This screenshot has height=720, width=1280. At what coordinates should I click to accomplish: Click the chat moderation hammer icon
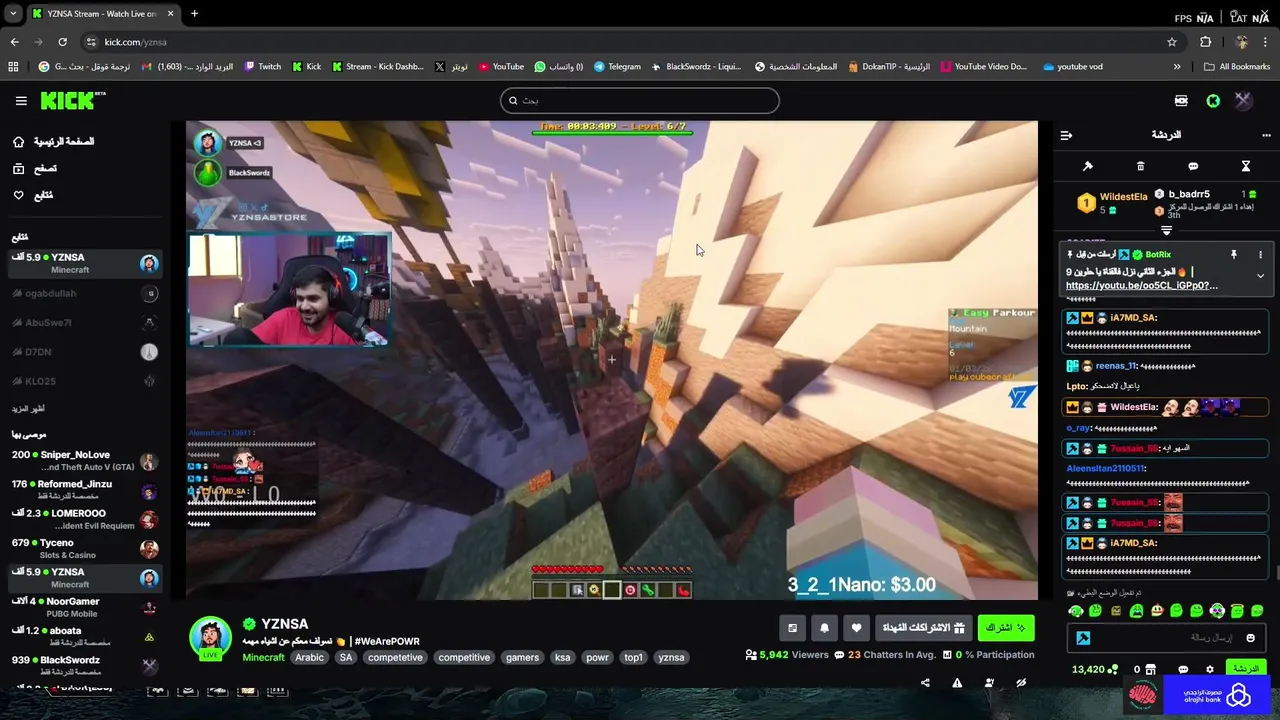click(x=1088, y=166)
